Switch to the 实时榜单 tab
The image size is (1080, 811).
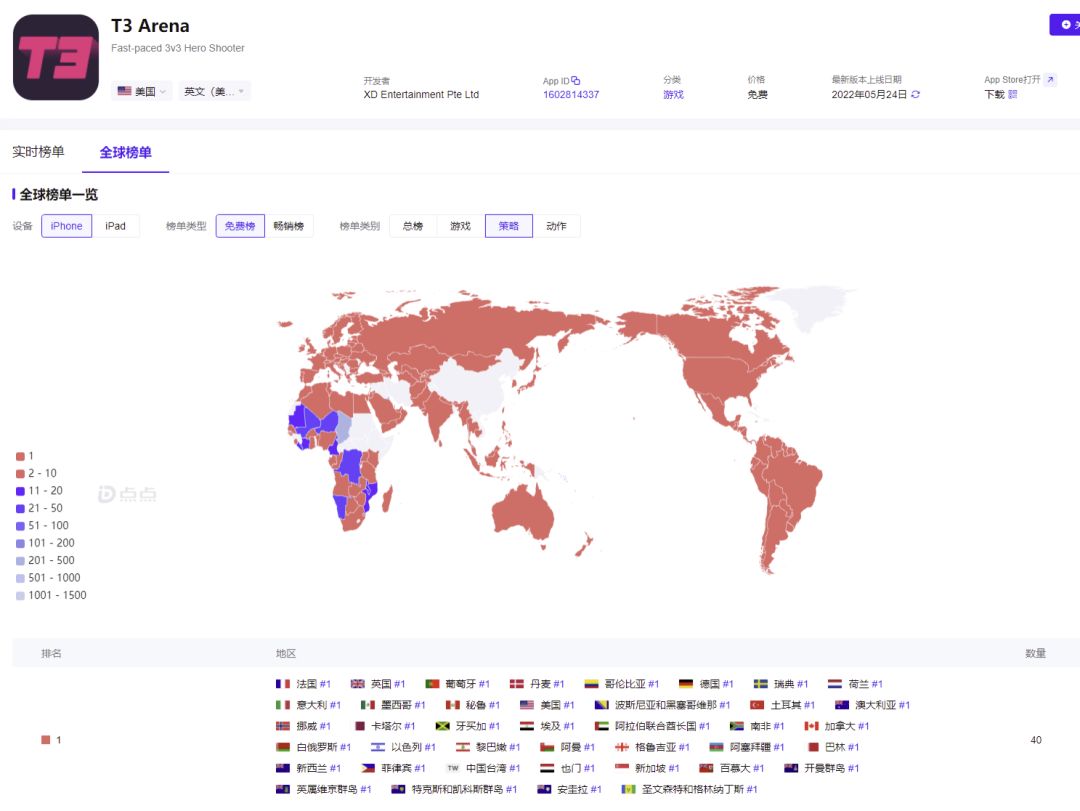pos(38,152)
